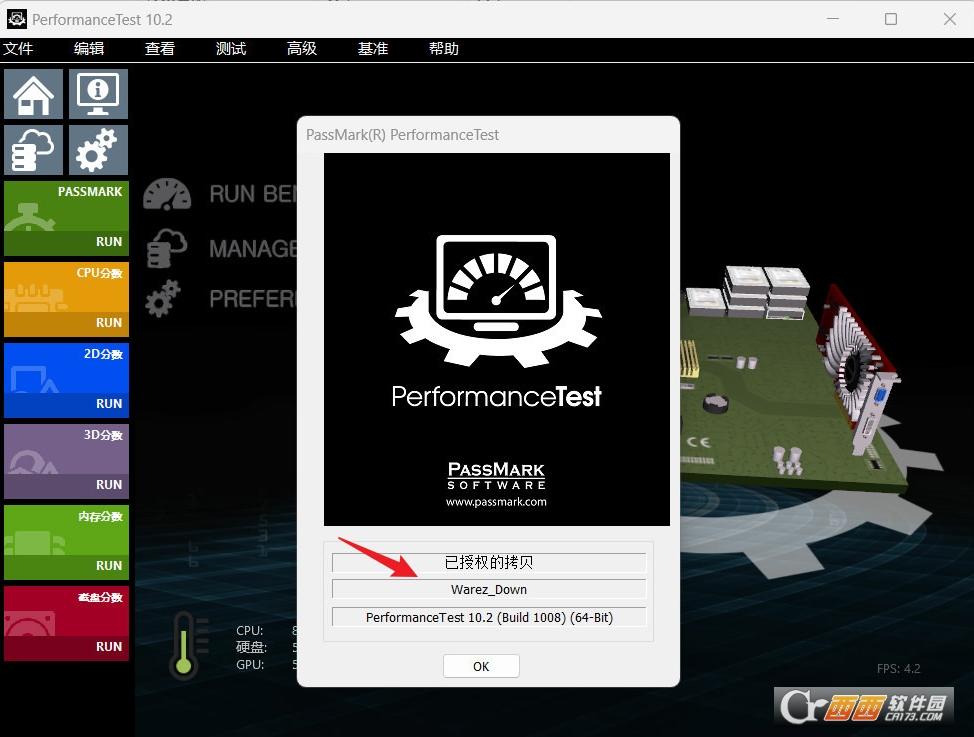Run the CPU score test tile
The width and height of the screenshot is (974, 737).
click(x=66, y=299)
